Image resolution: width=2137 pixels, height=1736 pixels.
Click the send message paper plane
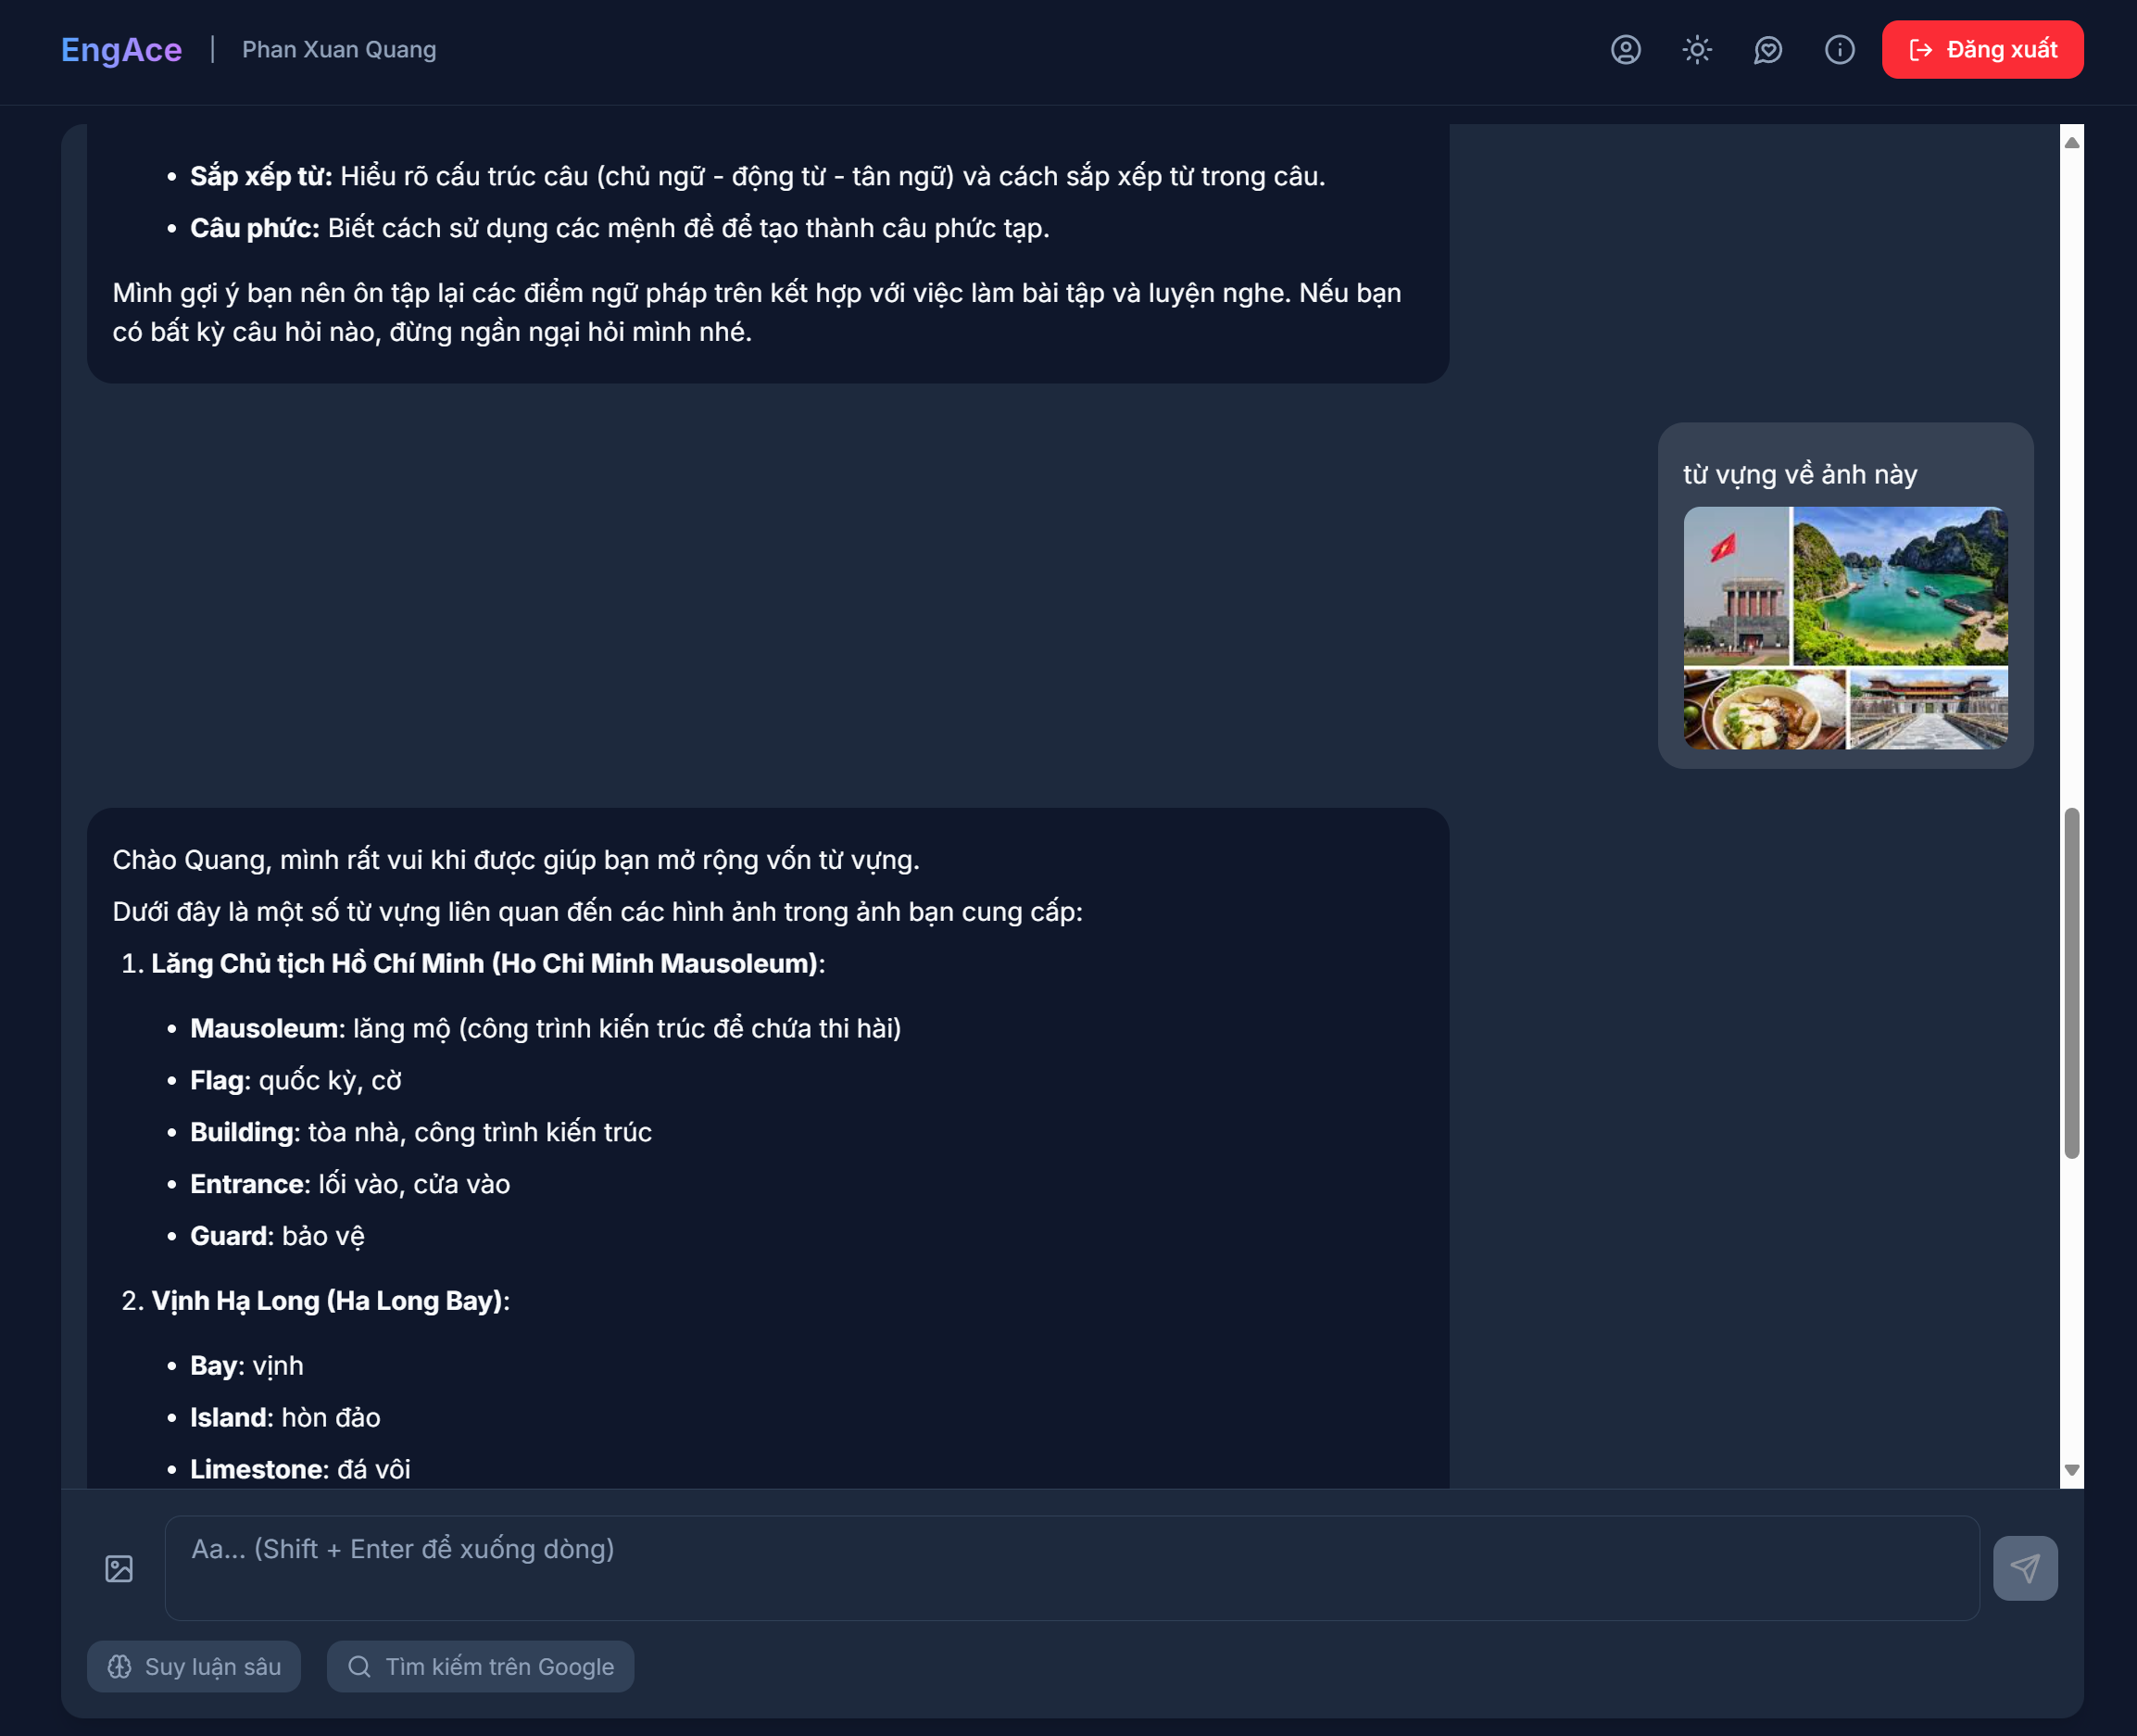[2025, 1568]
